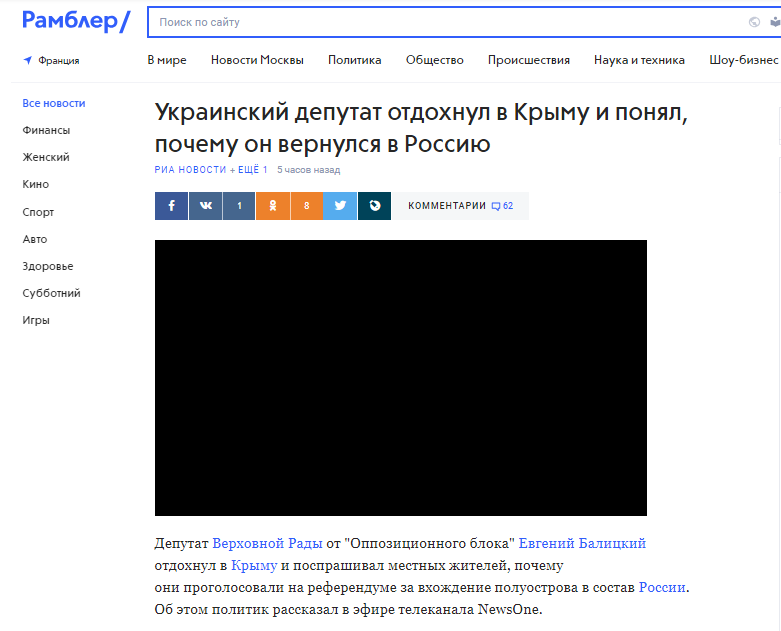781x631 pixels.
Task: Expand the 'ещё 1' sources list
Action: (x=249, y=170)
